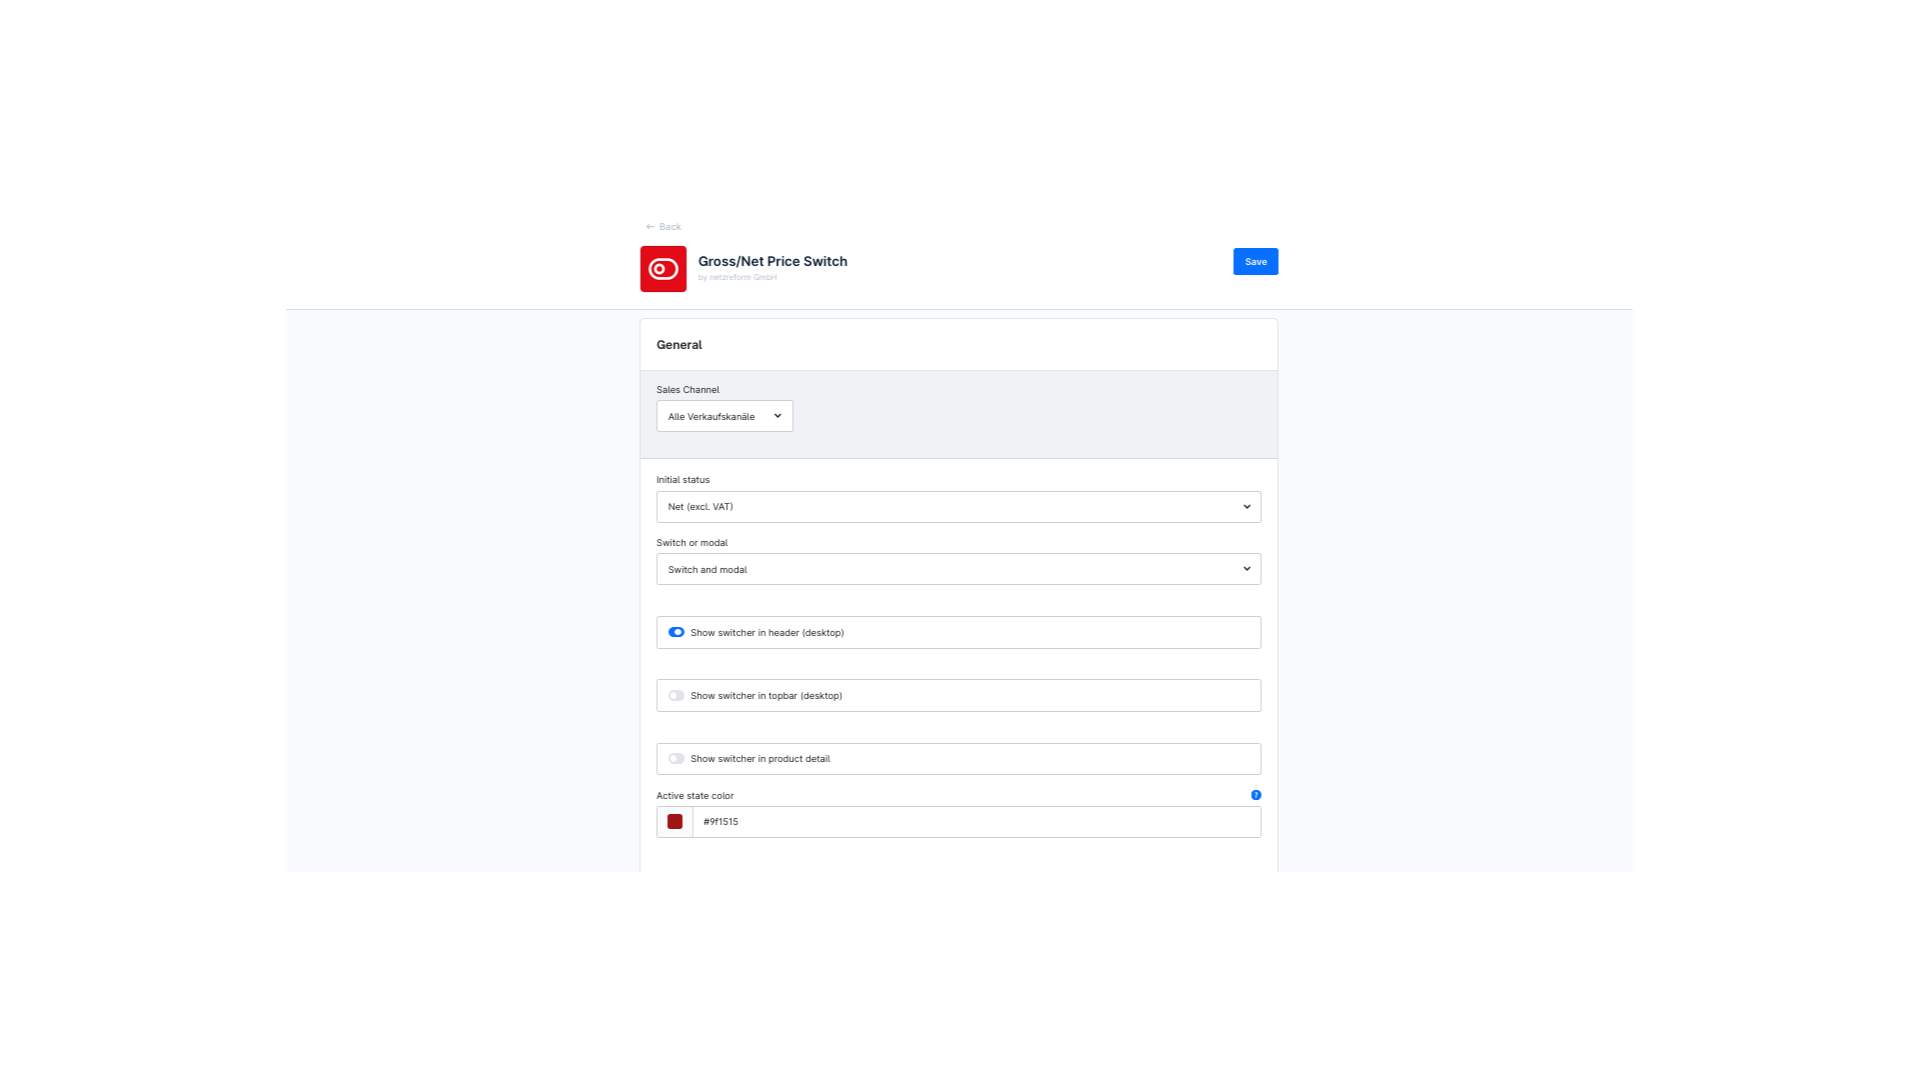The width and height of the screenshot is (1920, 1080).
Task: Click the Gross/Net Price Switch title
Action: coord(772,261)
